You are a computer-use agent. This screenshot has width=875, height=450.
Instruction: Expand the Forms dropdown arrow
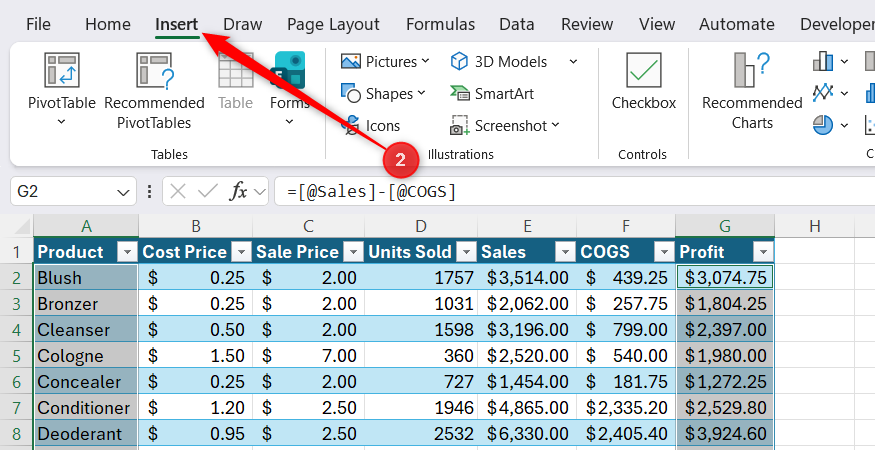[x=289, y=122]
